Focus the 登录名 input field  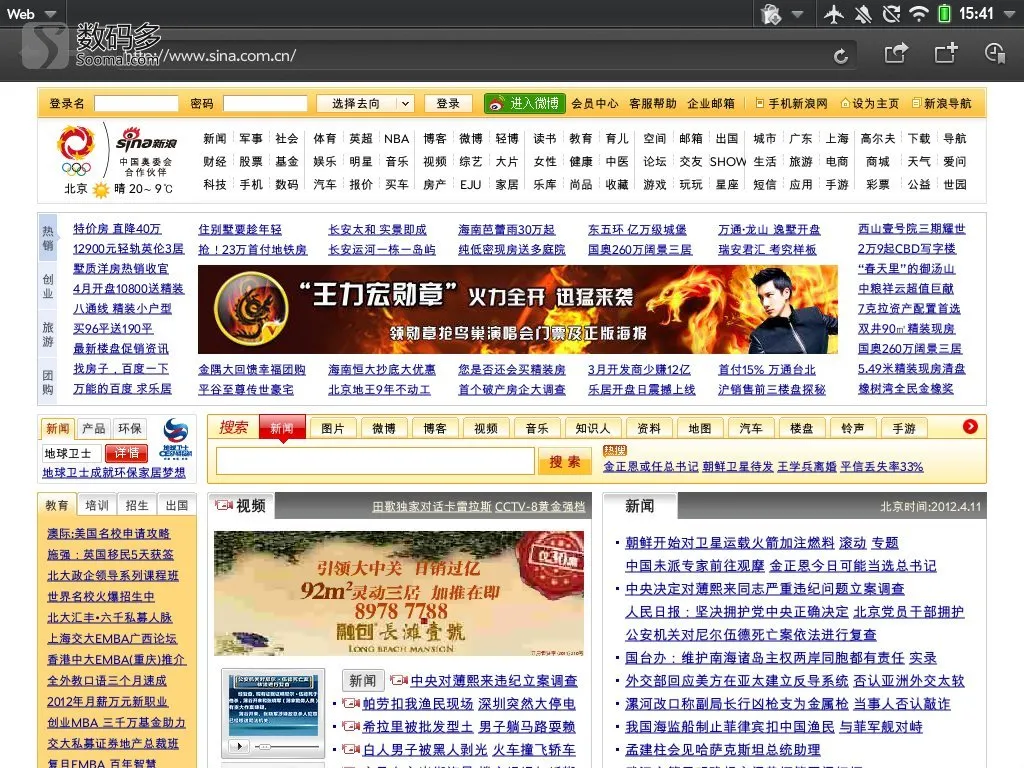click(136, 104)
